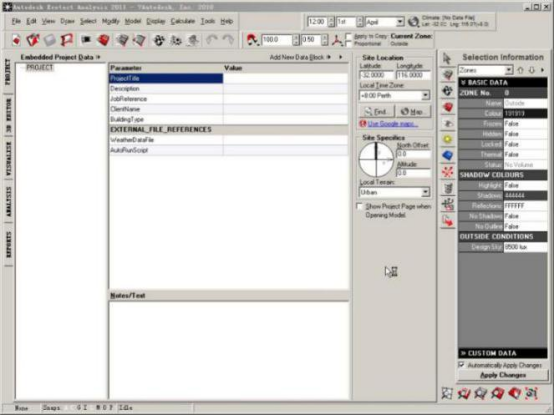Click into the Notes/Text area
Image resolution: width=554 pixels, height=415 pixels.
coord(229,350)
